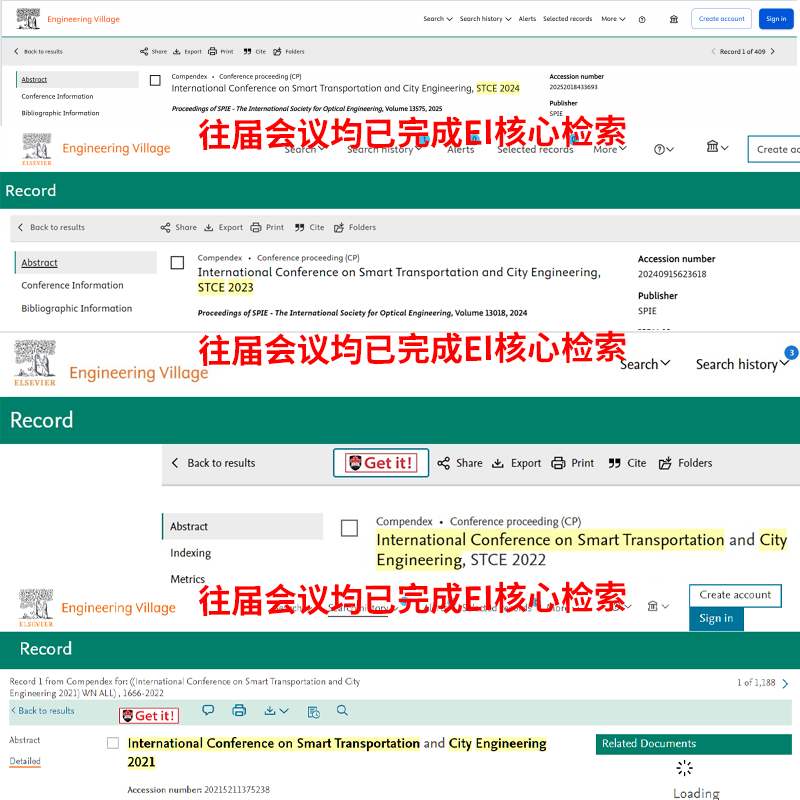Image resolution: width=800 pixels, height=800 pixels.
Task: Tick the checkbox beside the STCE 2023 record title
Action: pyautogui.click(x=177, y=263)
